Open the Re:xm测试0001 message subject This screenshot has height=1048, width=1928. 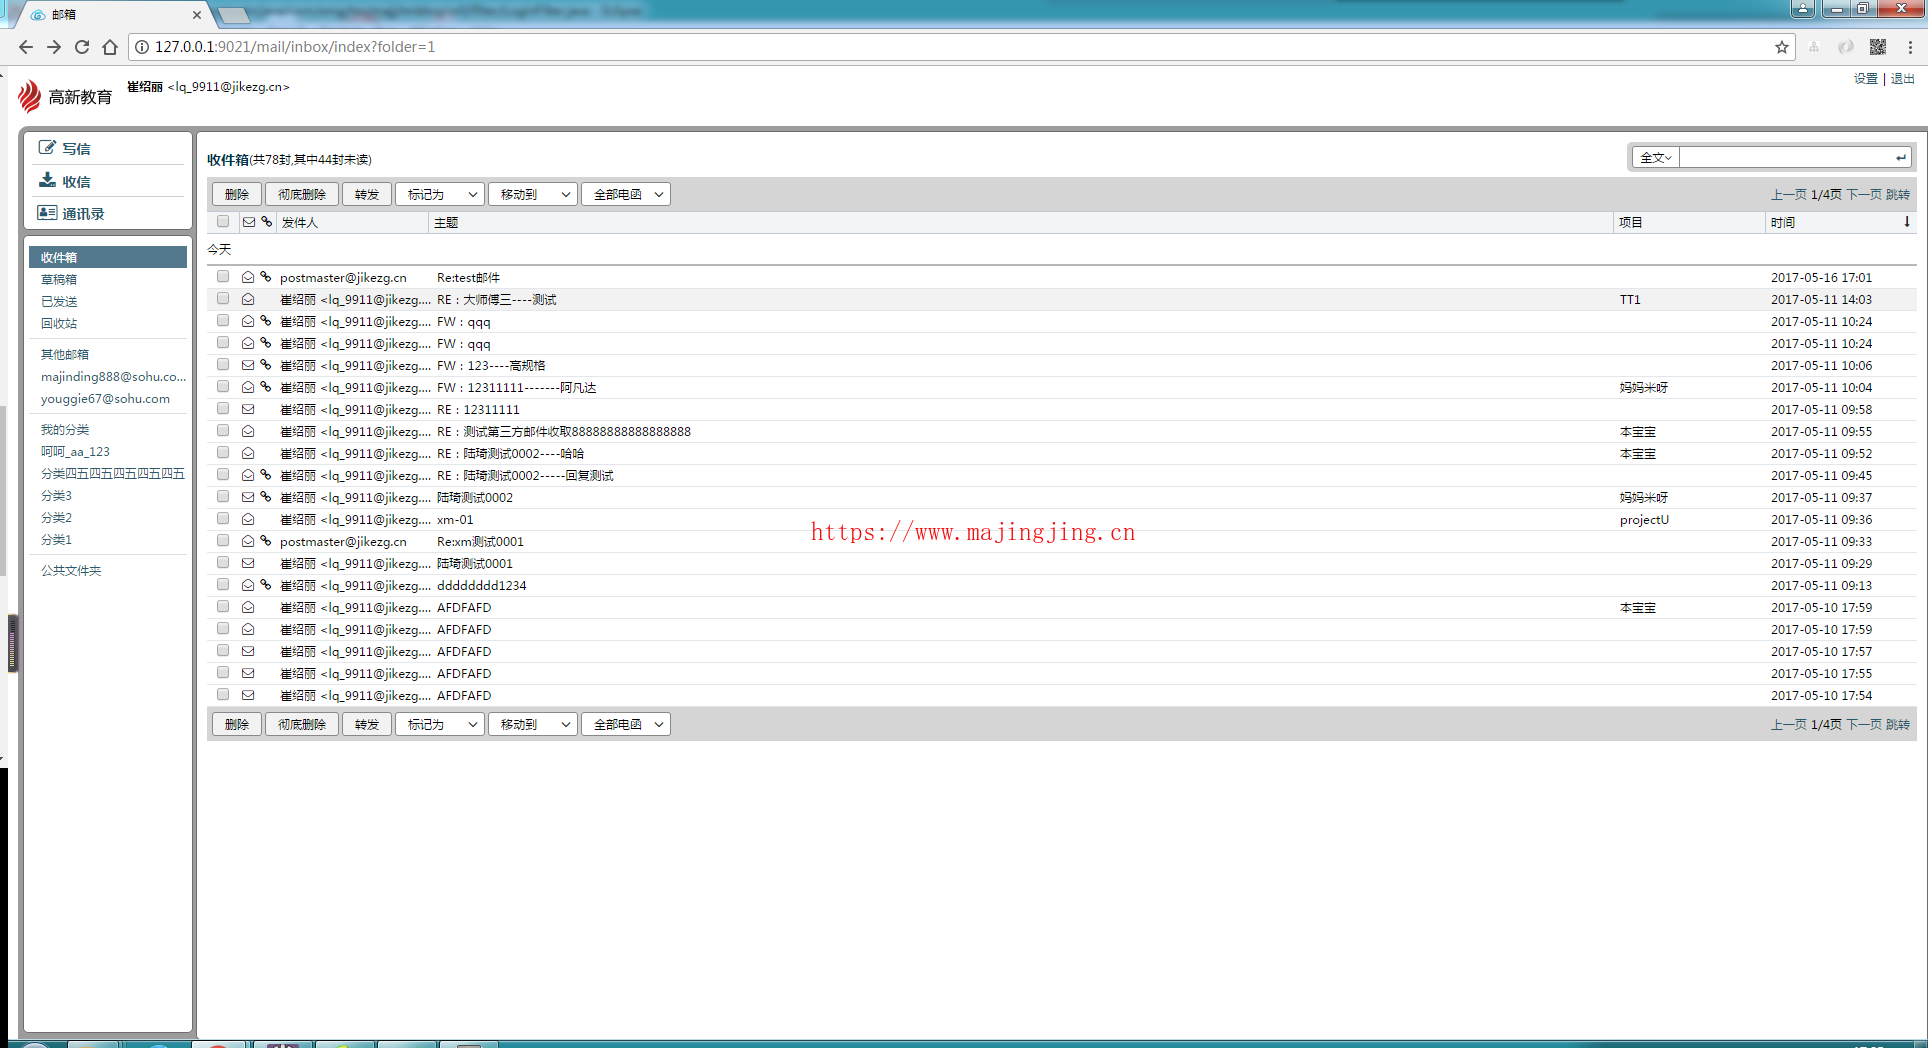point(480,541)
